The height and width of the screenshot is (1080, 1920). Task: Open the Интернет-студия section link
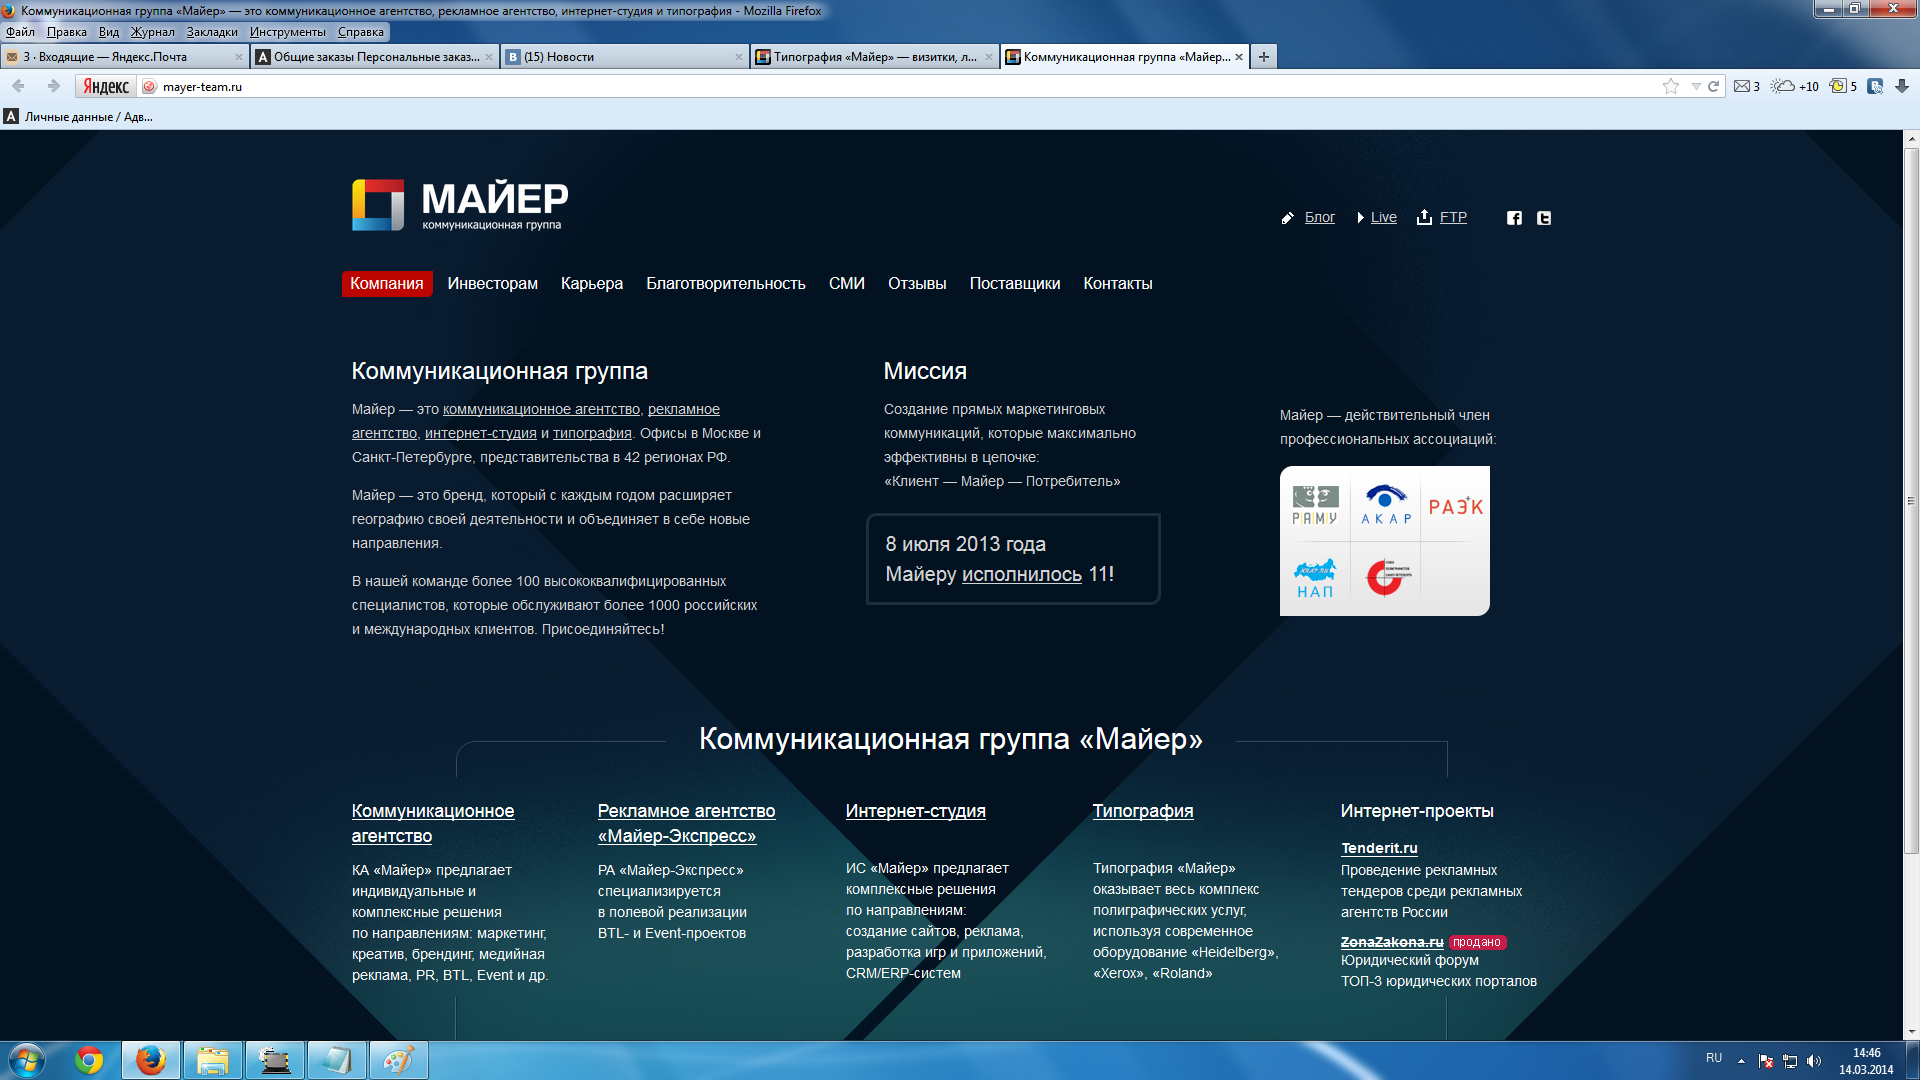915,811
